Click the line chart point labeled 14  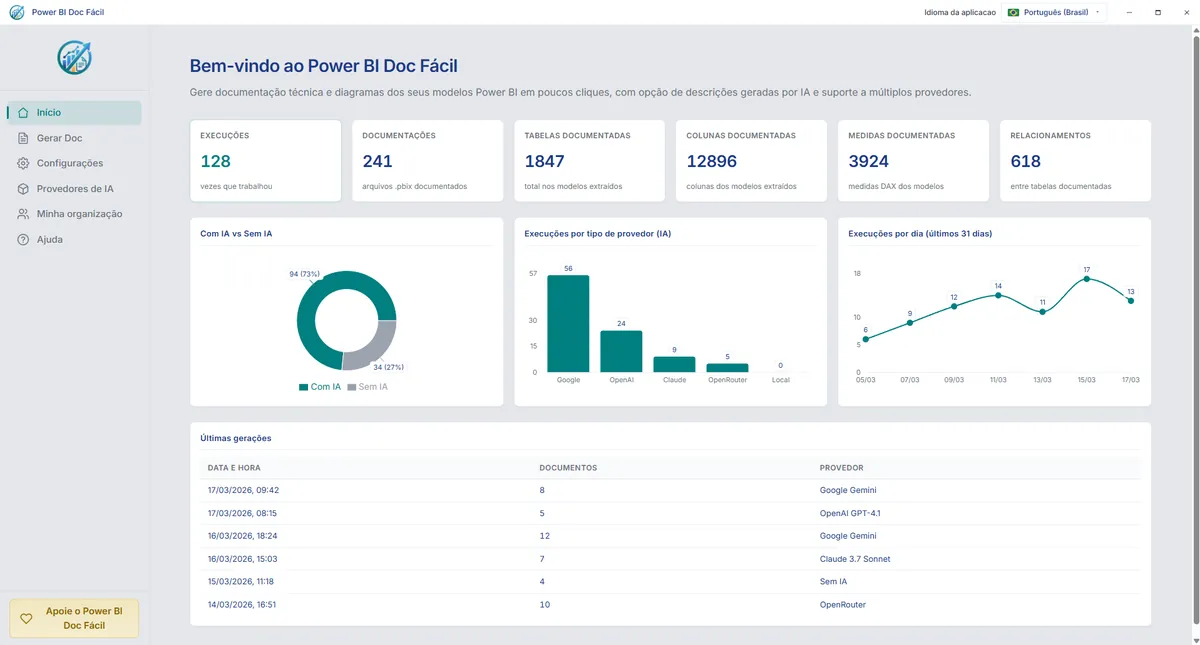998,295
